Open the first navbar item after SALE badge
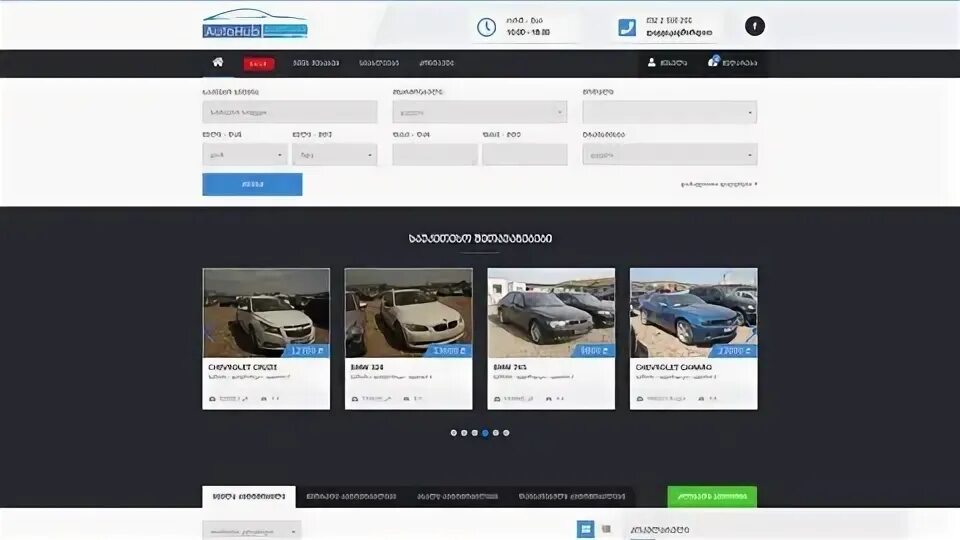960x540 pixels. pos(315,63)
